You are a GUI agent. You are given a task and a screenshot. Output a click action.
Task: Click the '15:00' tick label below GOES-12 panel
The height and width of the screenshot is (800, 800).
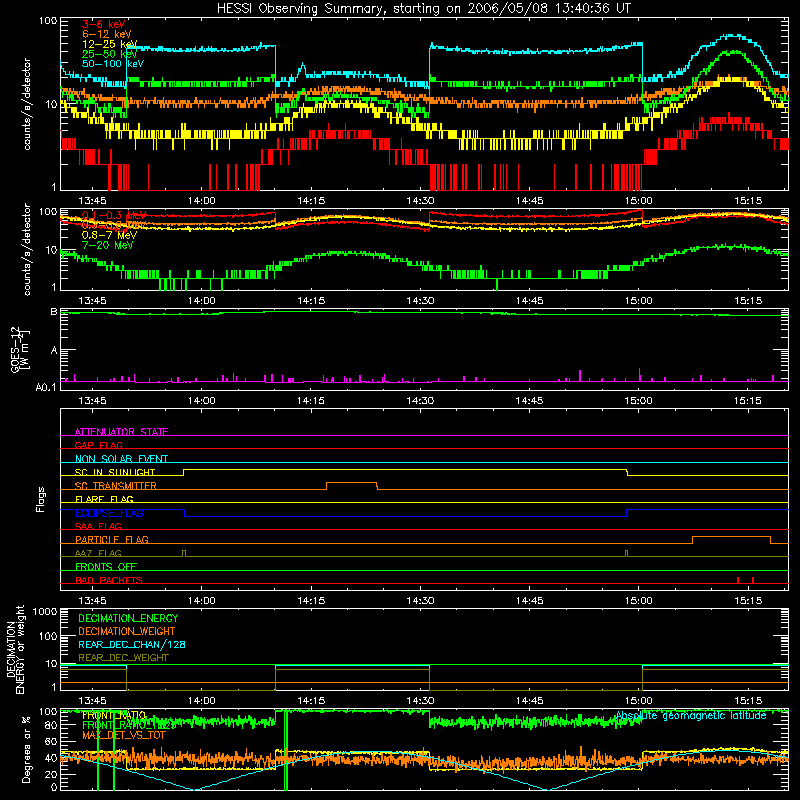[x=638, y=400]
